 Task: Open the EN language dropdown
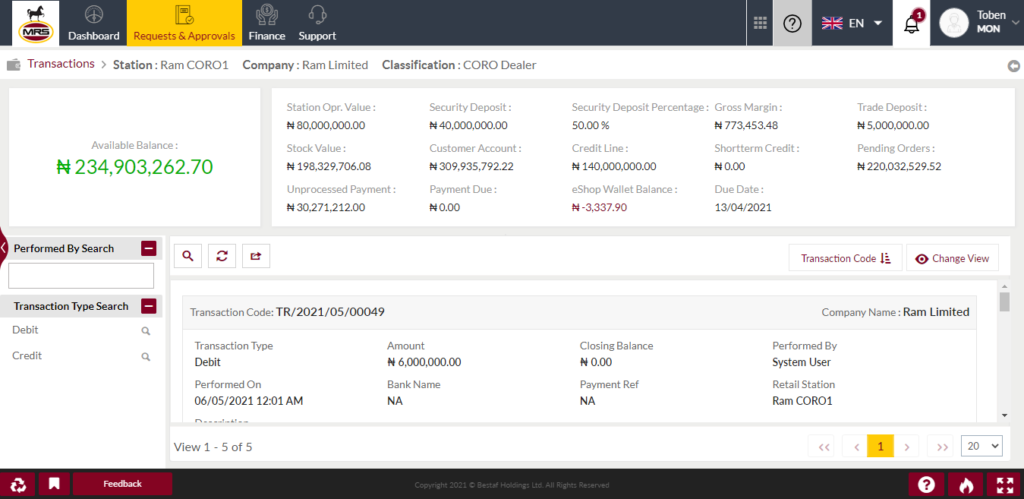click(852, 23)
